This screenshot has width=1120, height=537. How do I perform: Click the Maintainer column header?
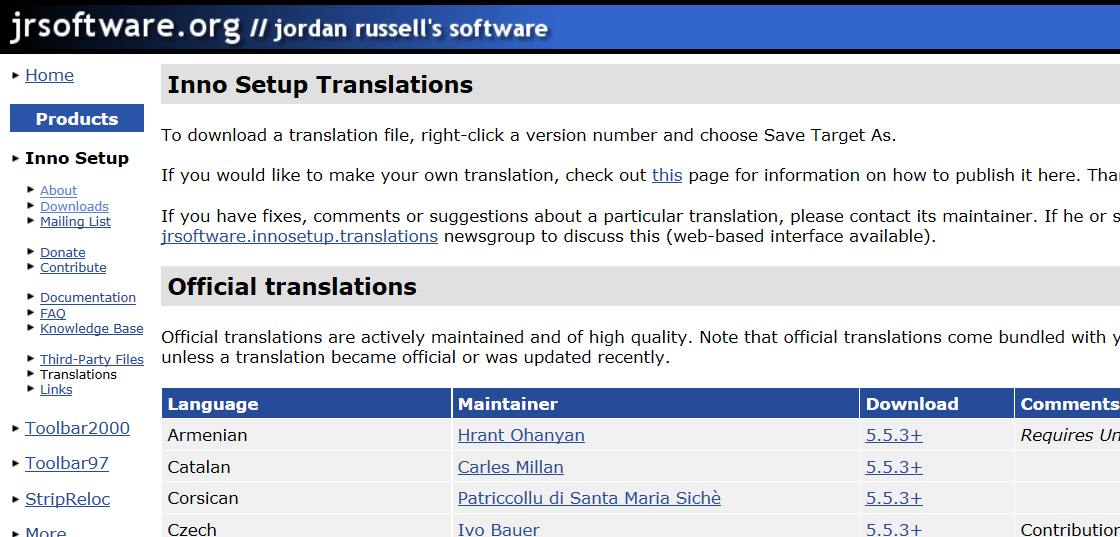(x=656, y=403)
